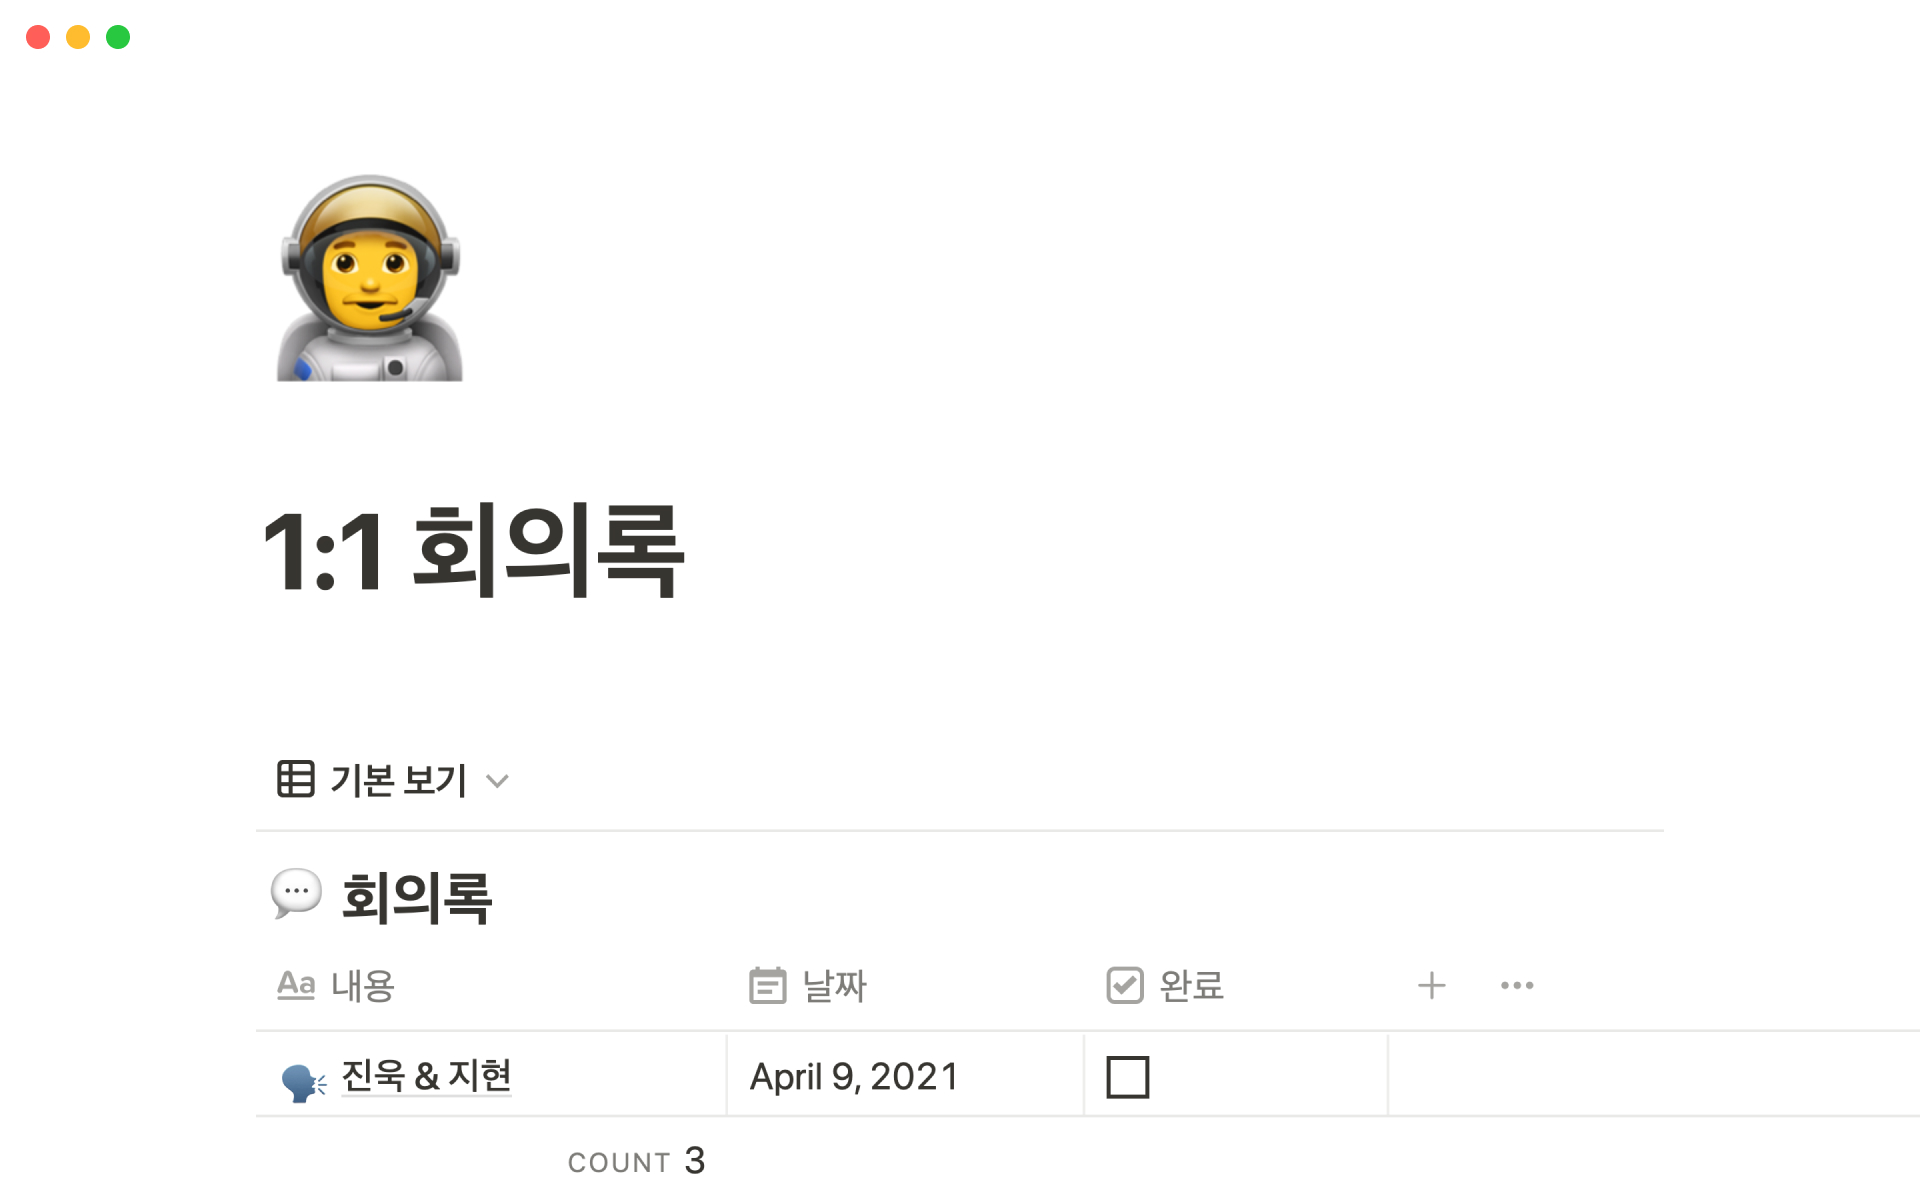Click the 1:1 회의록 page title
1920x1200 pixels.
pos(473,551)
